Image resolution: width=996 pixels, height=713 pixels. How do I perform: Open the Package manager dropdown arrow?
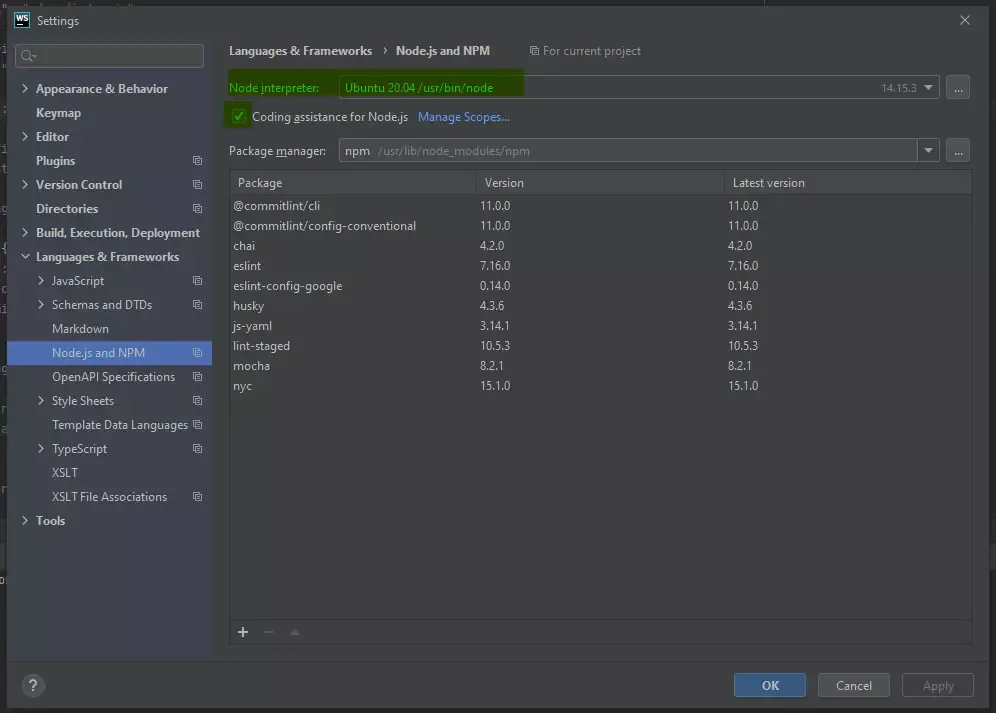928,151
